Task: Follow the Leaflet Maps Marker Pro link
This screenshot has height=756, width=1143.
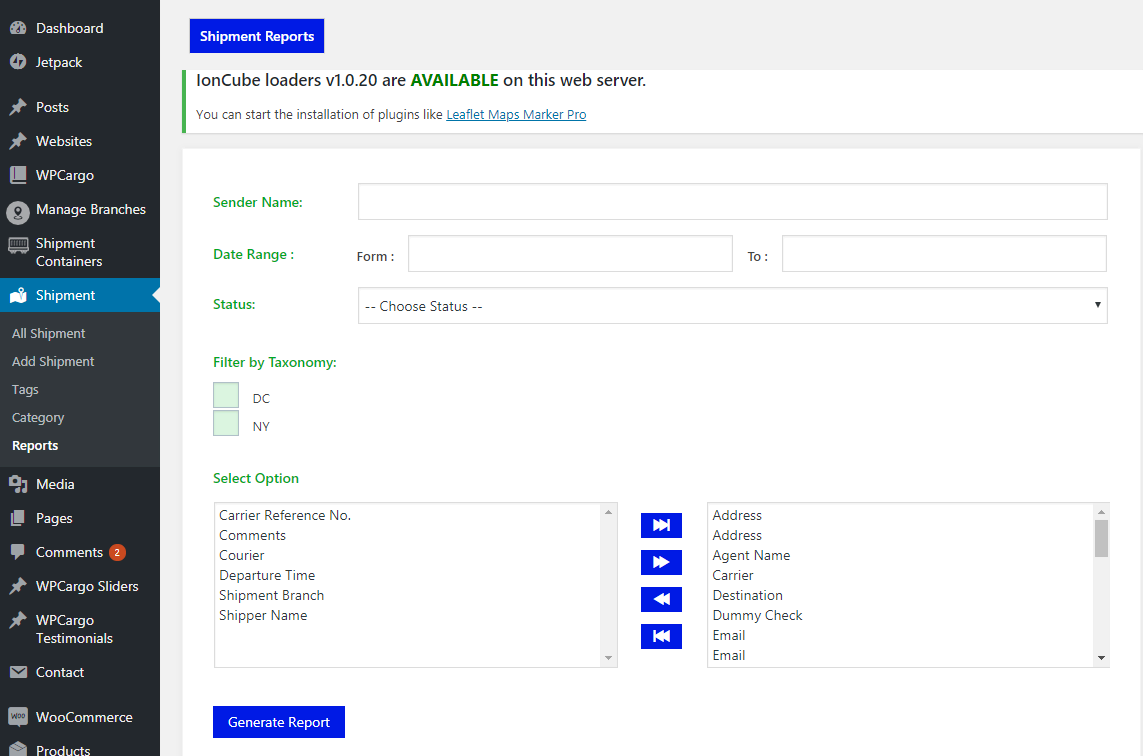Action: (516, 115)
